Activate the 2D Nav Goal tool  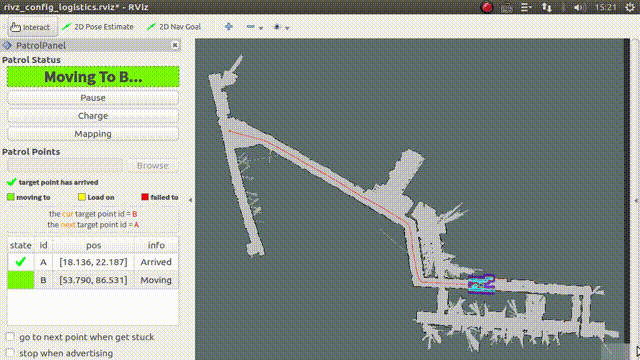point(174,27)
